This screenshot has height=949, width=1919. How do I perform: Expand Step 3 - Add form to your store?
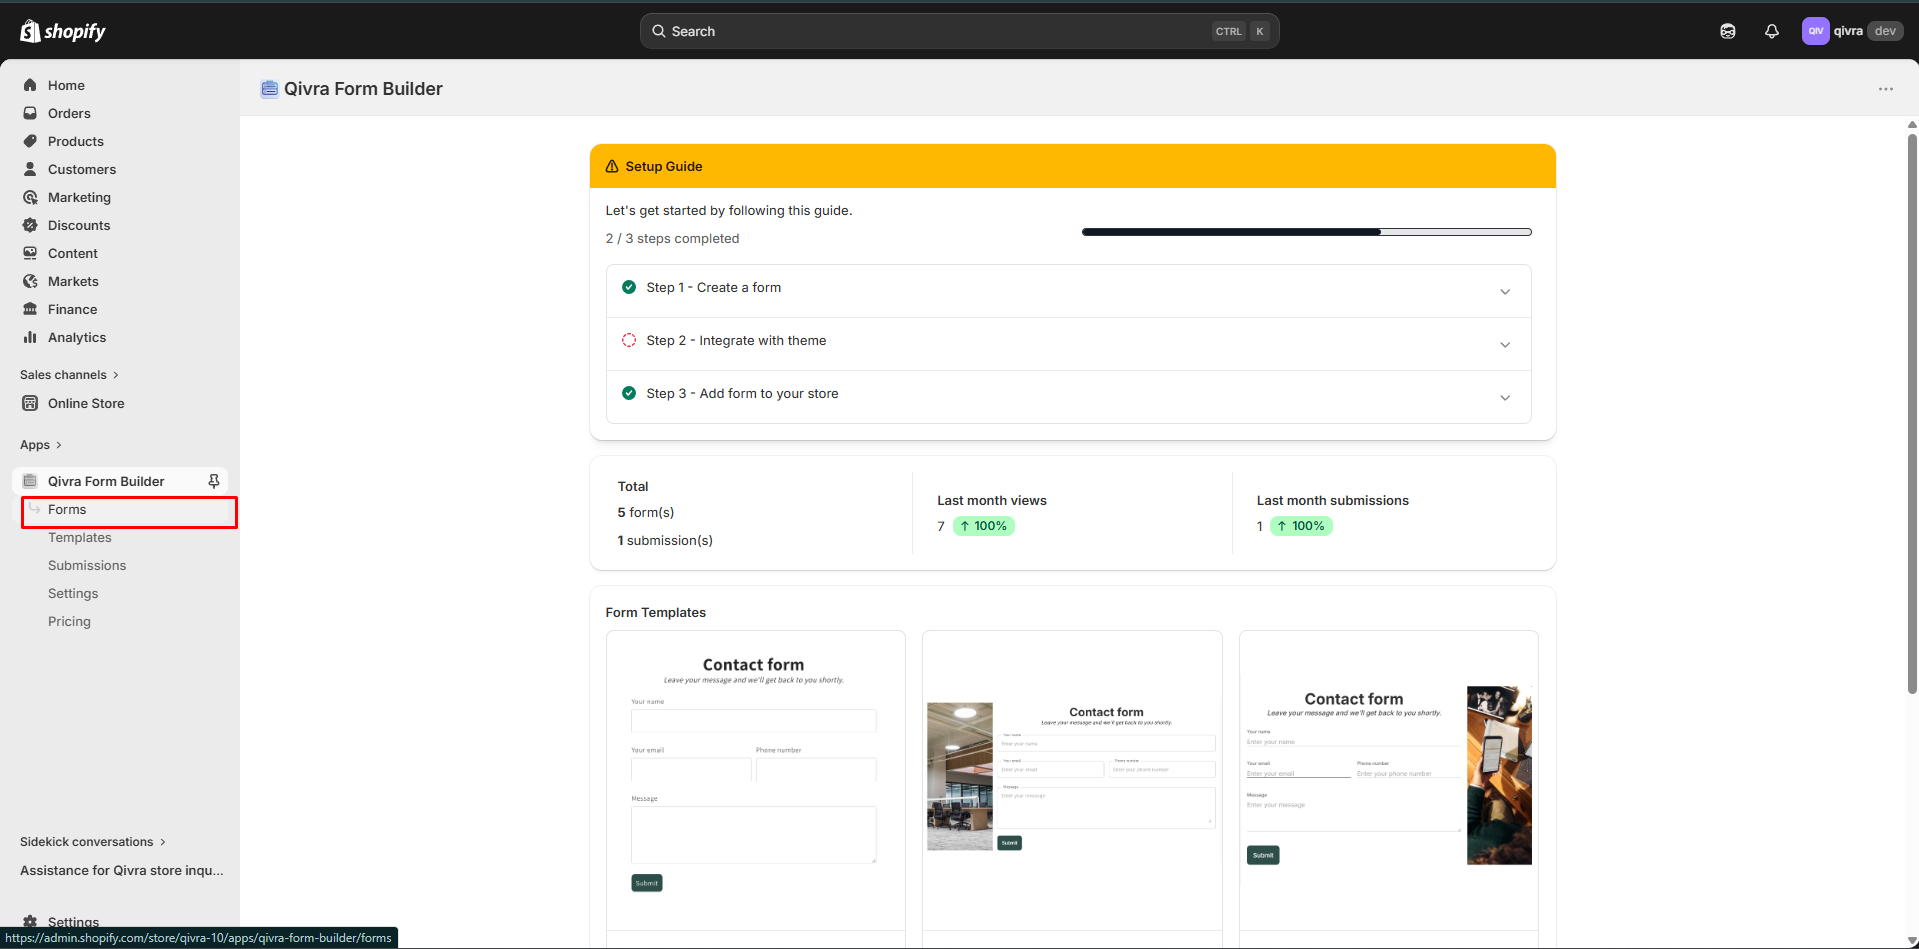(1505, 397)
